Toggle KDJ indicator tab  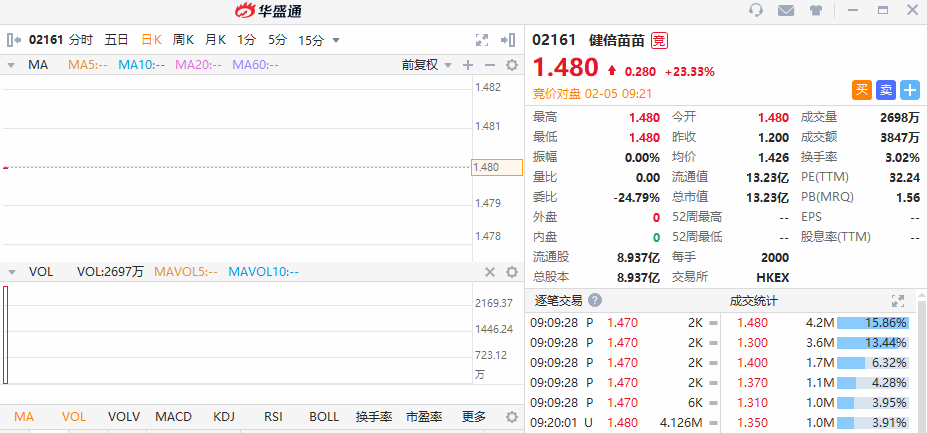point(224,416)
